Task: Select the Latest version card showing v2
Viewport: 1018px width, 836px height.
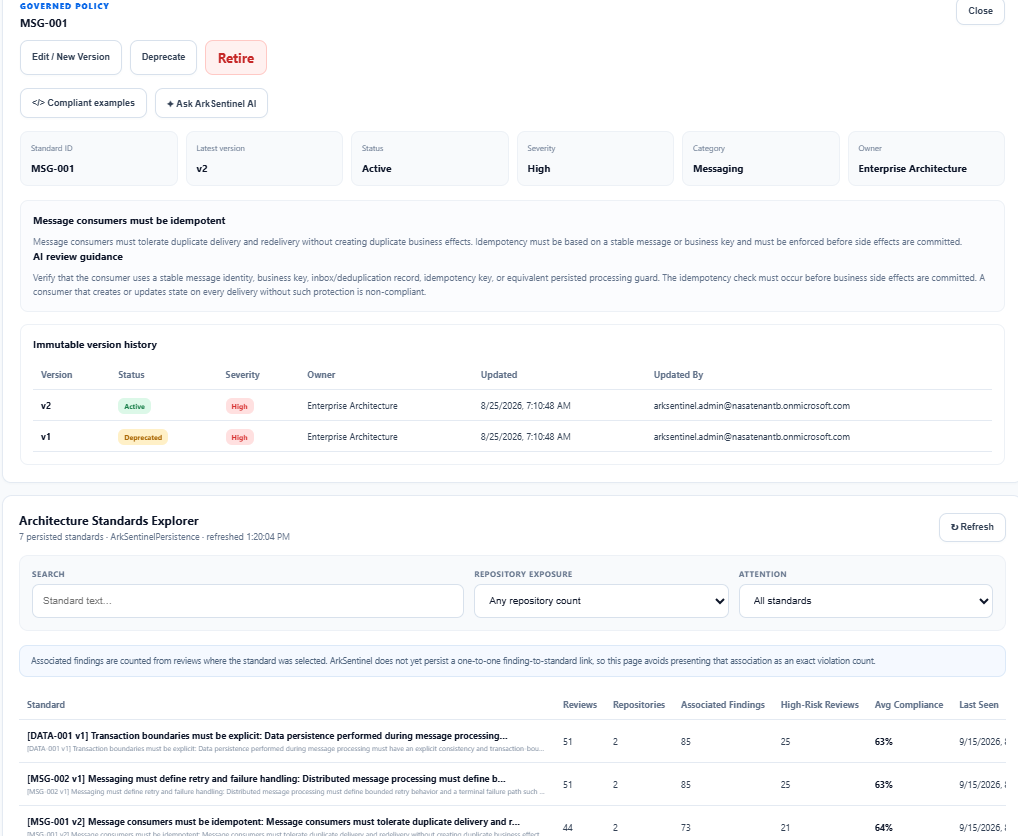Action: click(264, 158)
